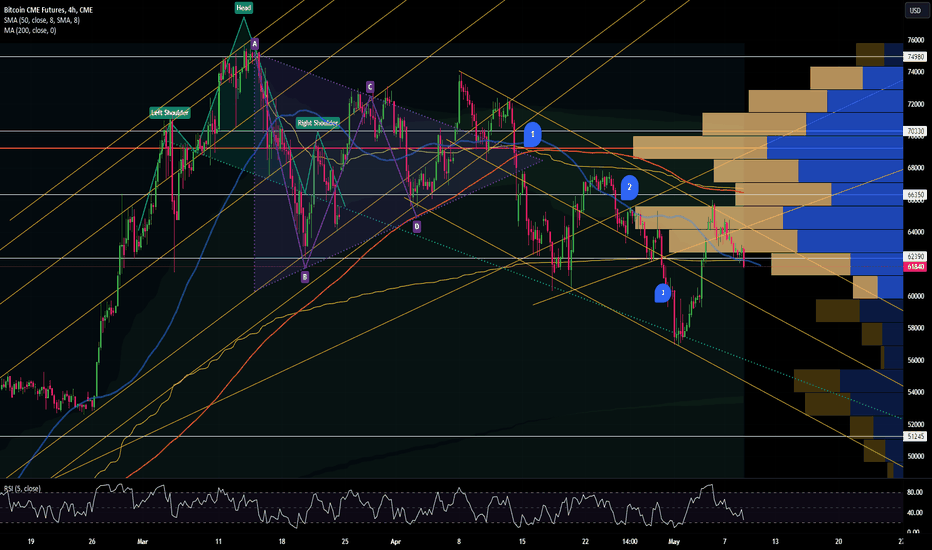This screenshot has height=550, width=932.
Task: Click the purple B point label
Action: click(x=305, y=277)
